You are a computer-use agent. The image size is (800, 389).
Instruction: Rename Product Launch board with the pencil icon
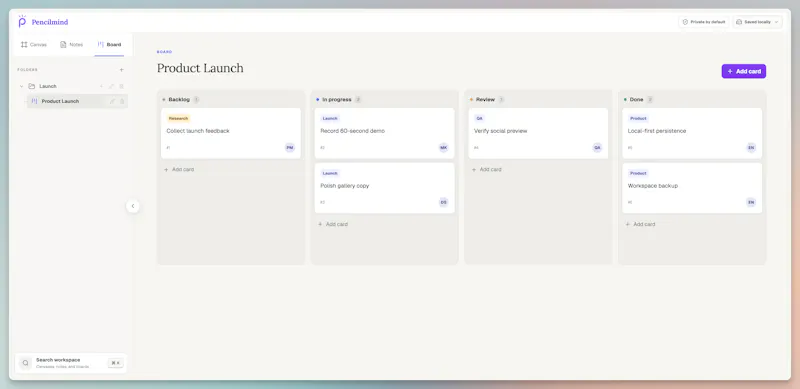[x=112, y=101]
